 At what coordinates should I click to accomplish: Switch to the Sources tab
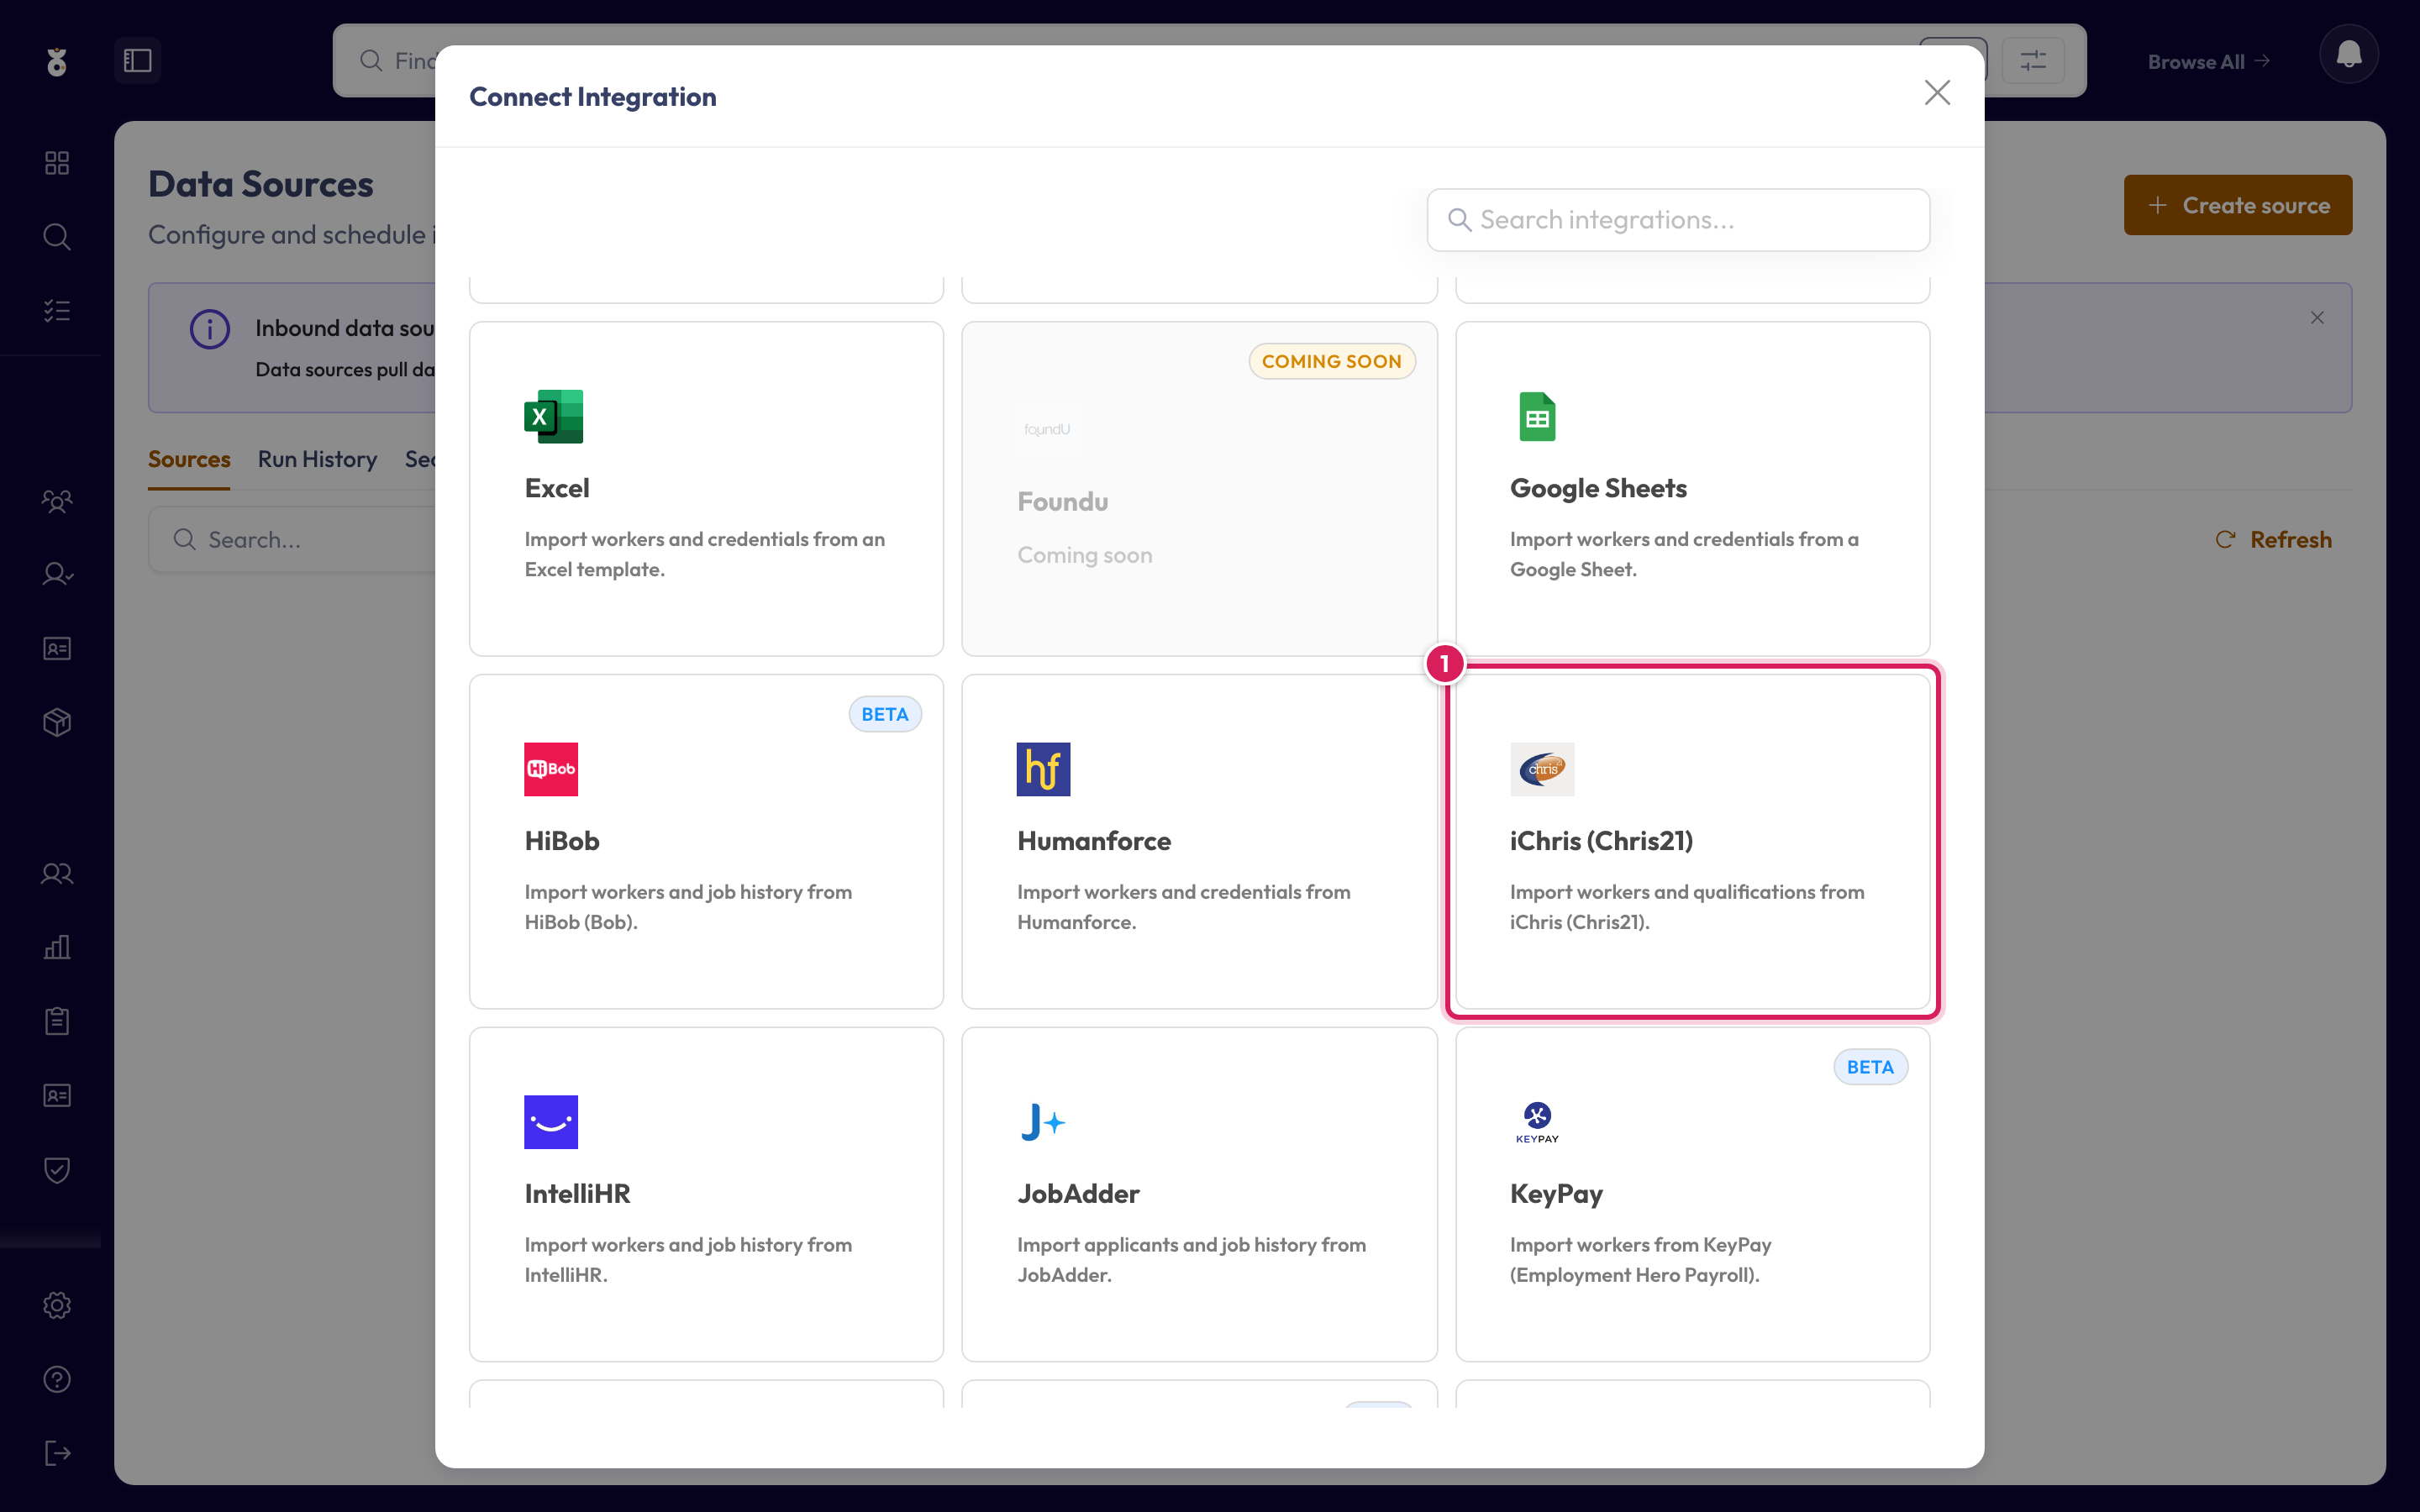click(x=189, y=459)
